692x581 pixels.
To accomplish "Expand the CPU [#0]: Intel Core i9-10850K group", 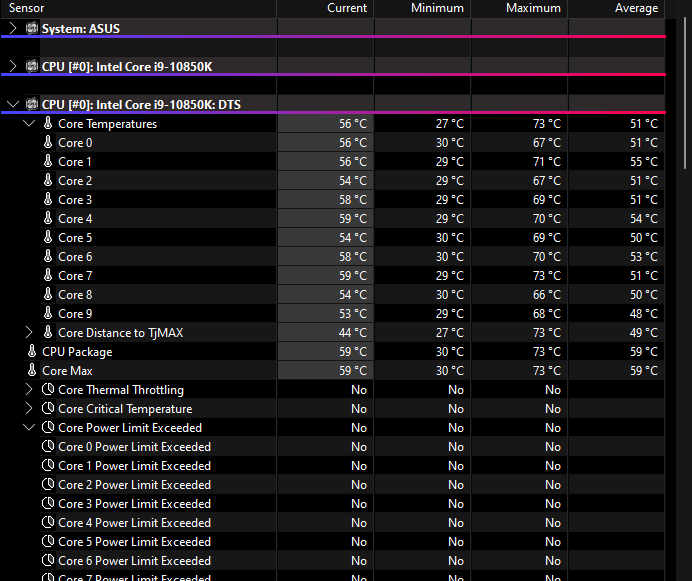I will coord(12,66).
